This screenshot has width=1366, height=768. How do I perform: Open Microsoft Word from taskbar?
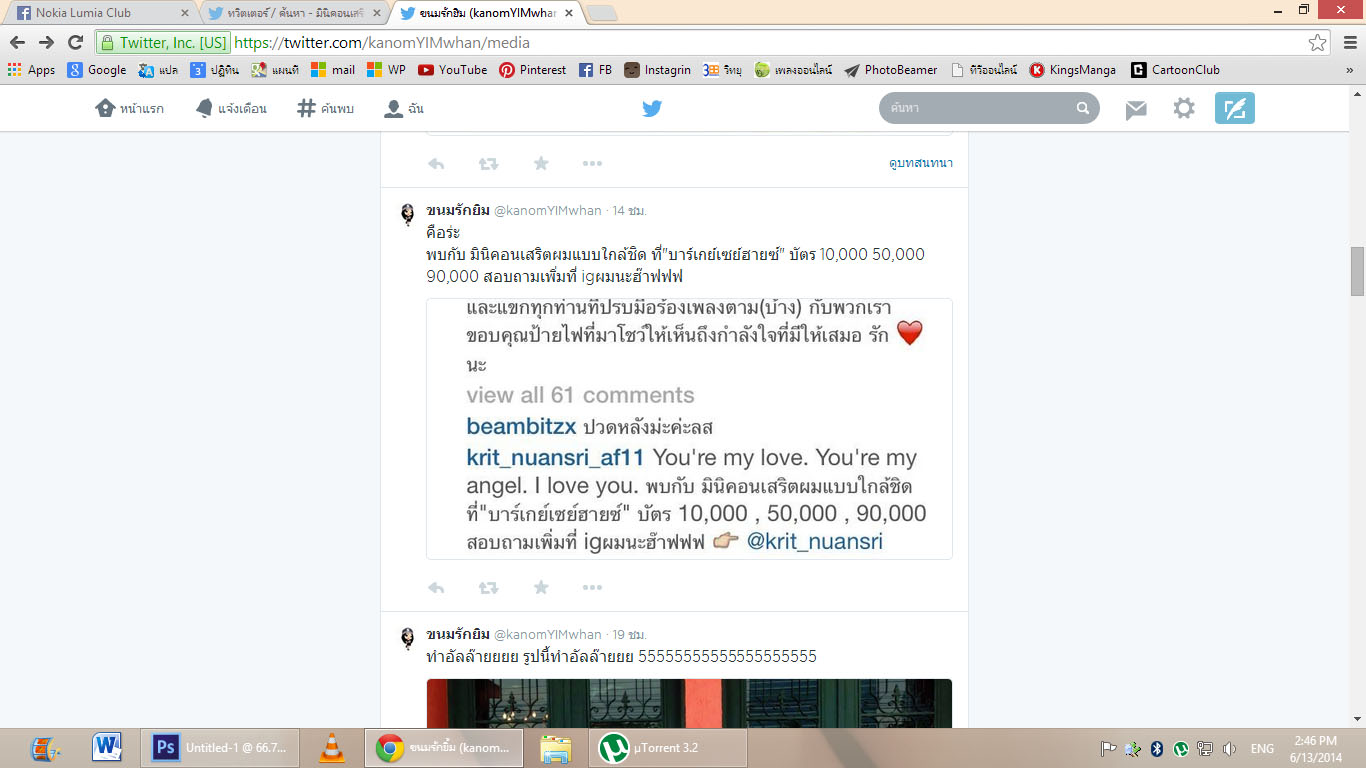[x=107, y=748]
